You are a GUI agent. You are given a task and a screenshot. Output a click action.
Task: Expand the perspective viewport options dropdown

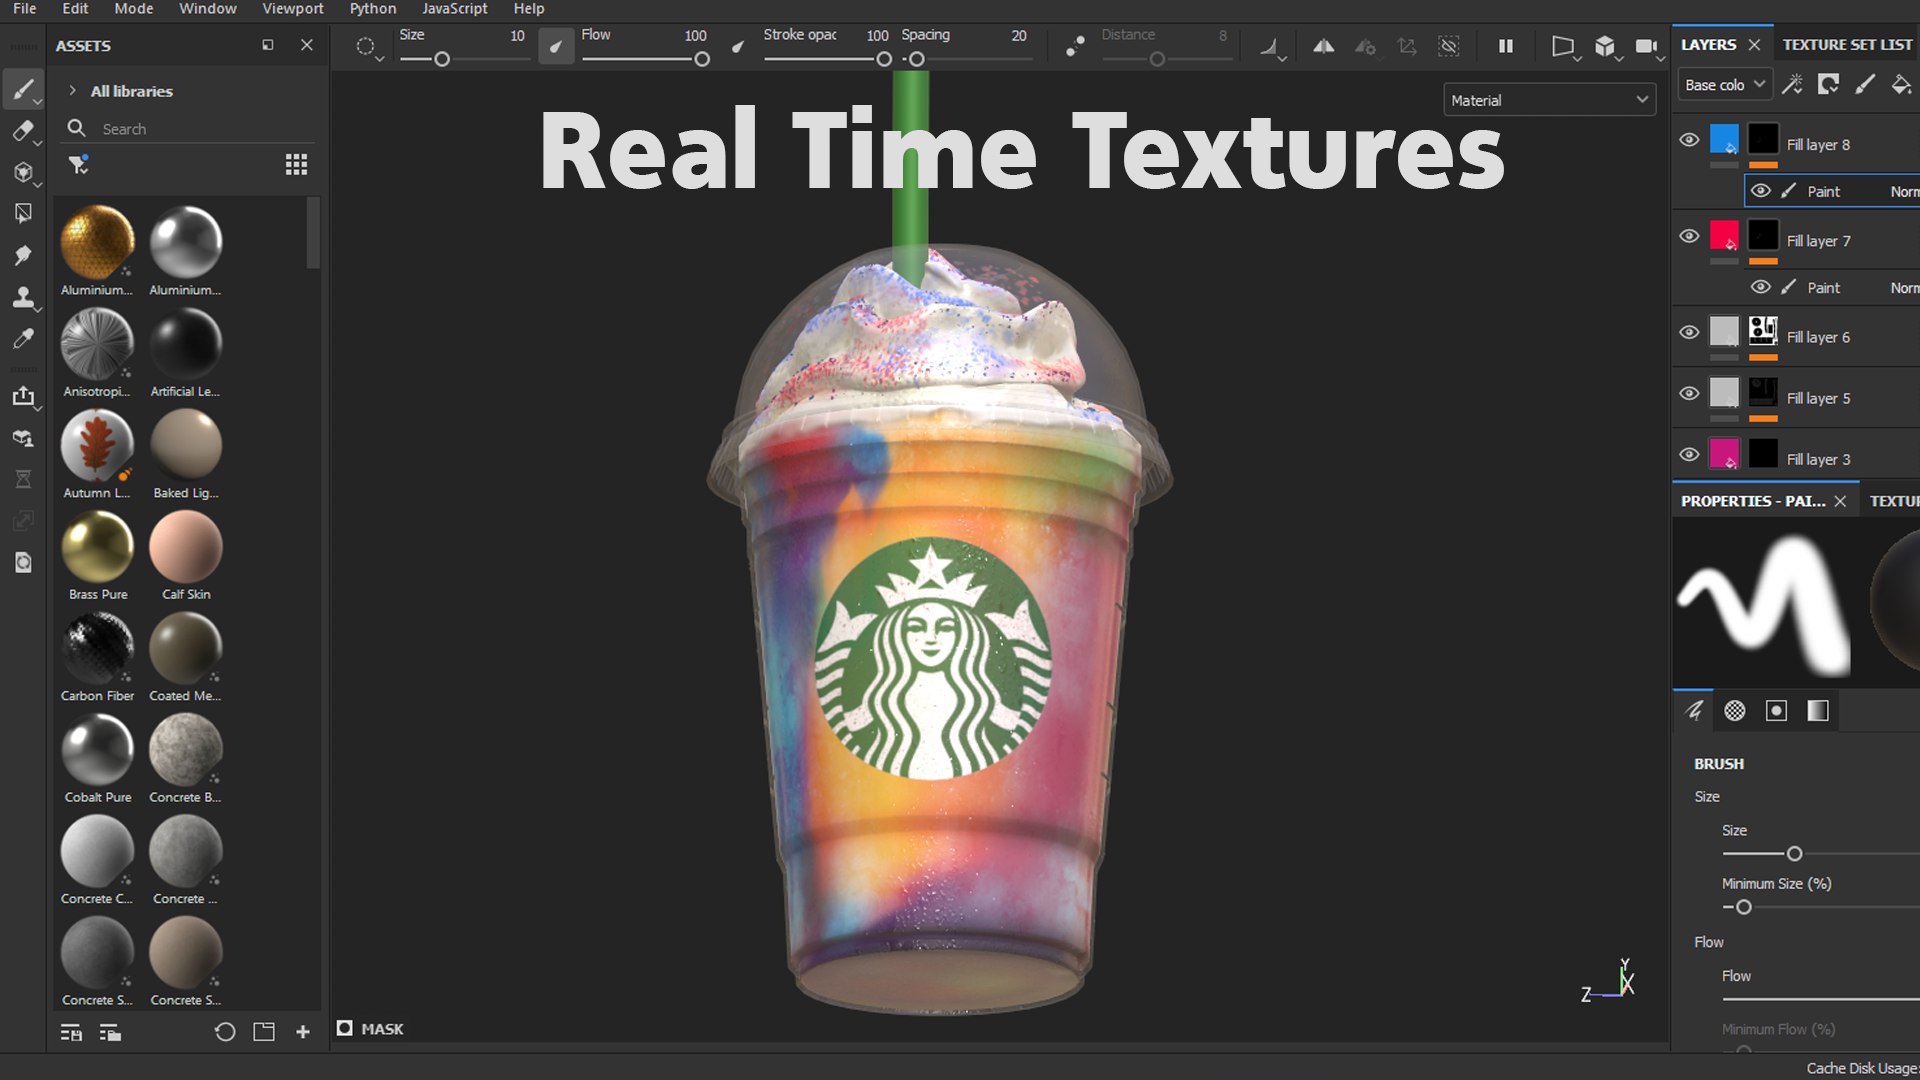pos(1577,59)
